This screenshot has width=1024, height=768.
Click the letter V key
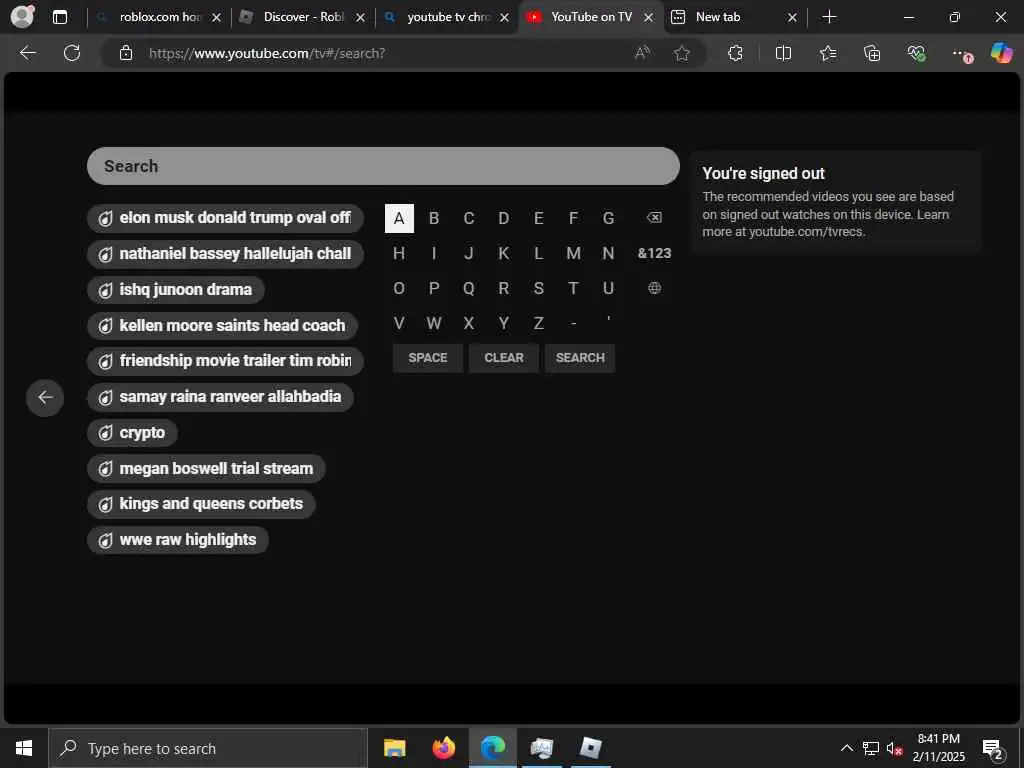[399, 323]
